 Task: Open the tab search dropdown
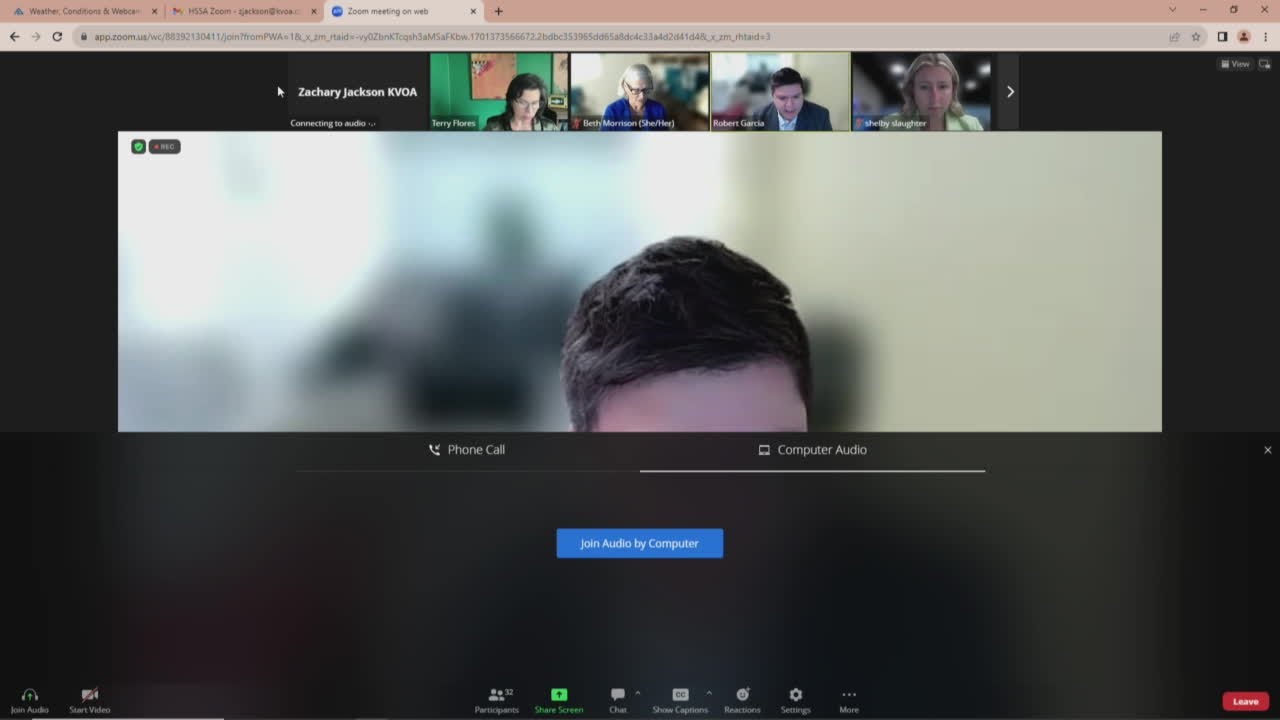[1173, 10]
